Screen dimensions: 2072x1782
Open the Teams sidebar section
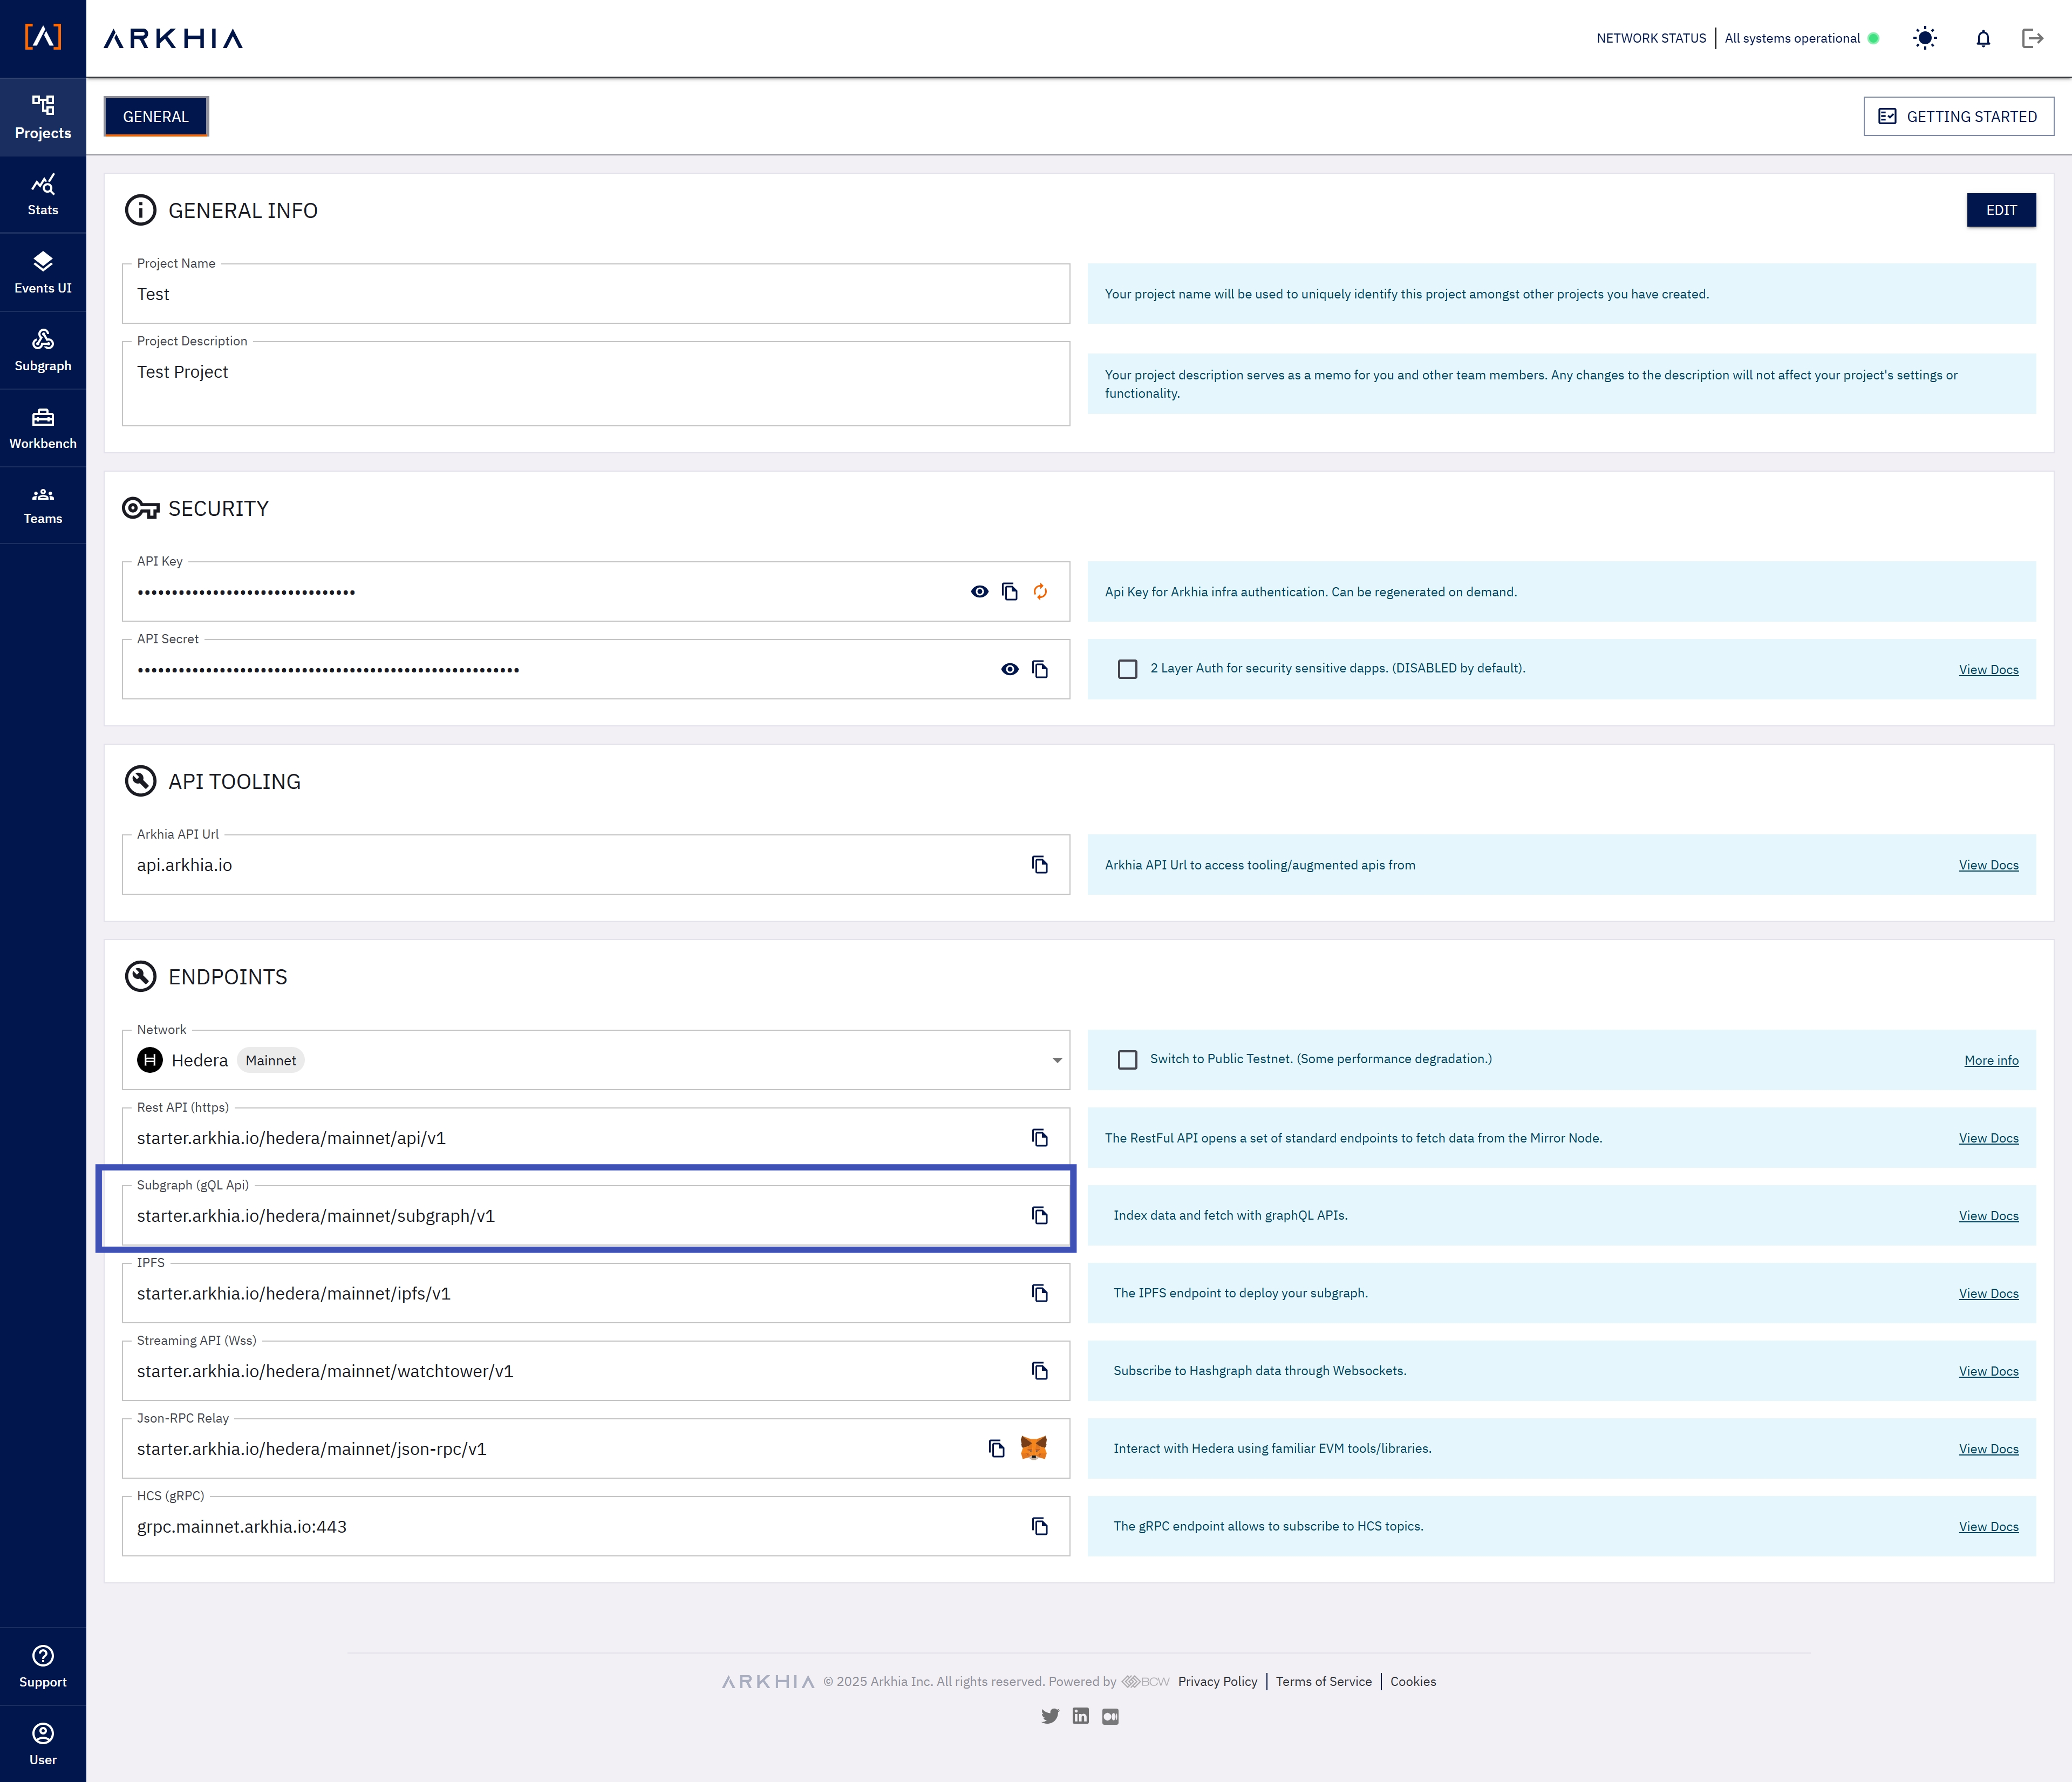pos(43,506)
